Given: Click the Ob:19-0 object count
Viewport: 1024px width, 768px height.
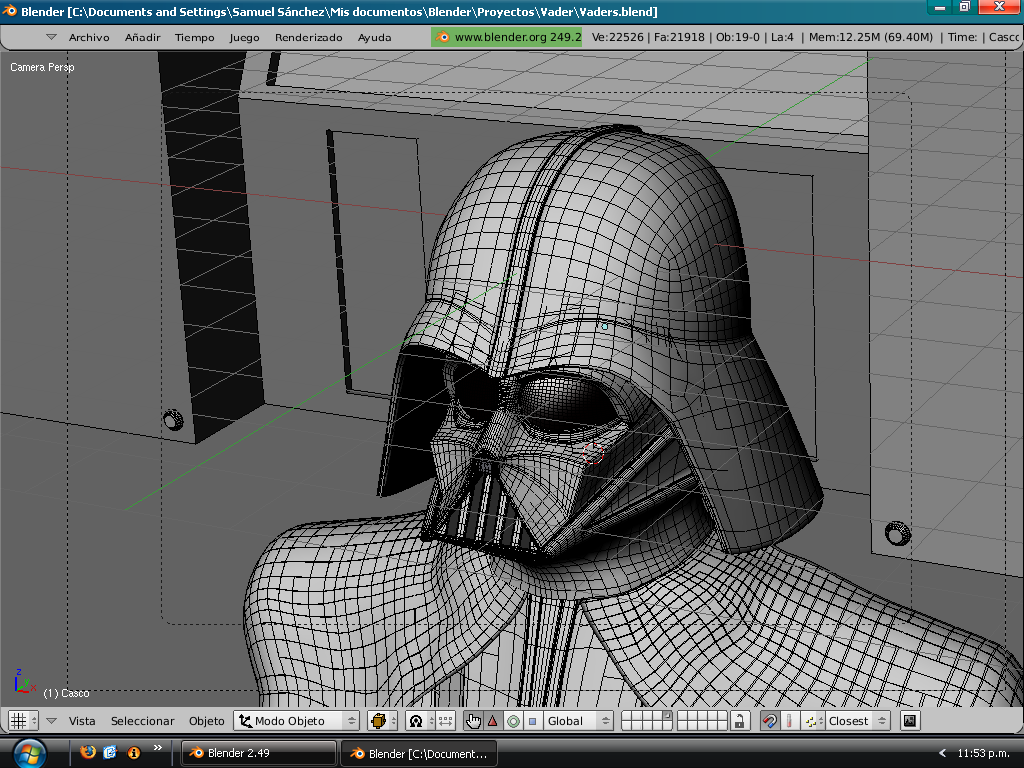Looking at the screenshot, I should click(x=738, y=37).
